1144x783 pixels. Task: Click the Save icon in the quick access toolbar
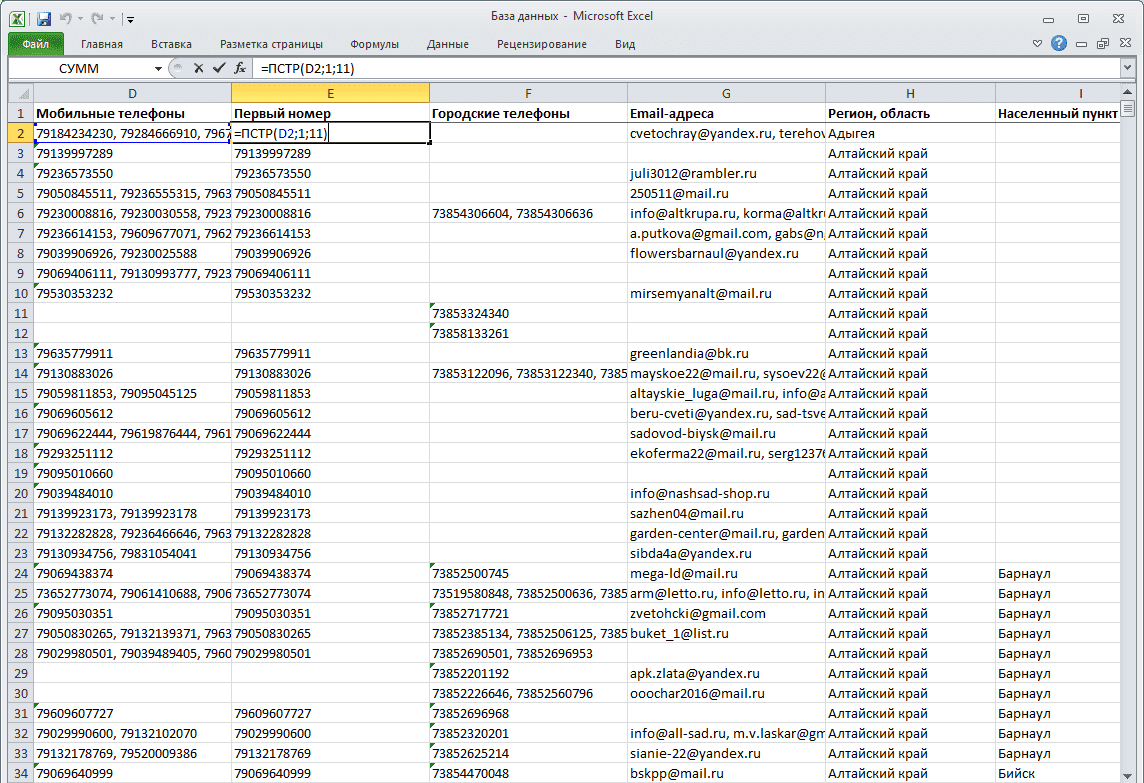click(x=44, y=18)
